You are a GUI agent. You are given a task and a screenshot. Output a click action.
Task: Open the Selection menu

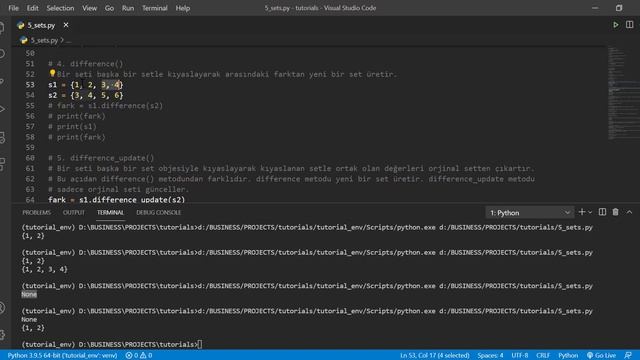[60, 8]
